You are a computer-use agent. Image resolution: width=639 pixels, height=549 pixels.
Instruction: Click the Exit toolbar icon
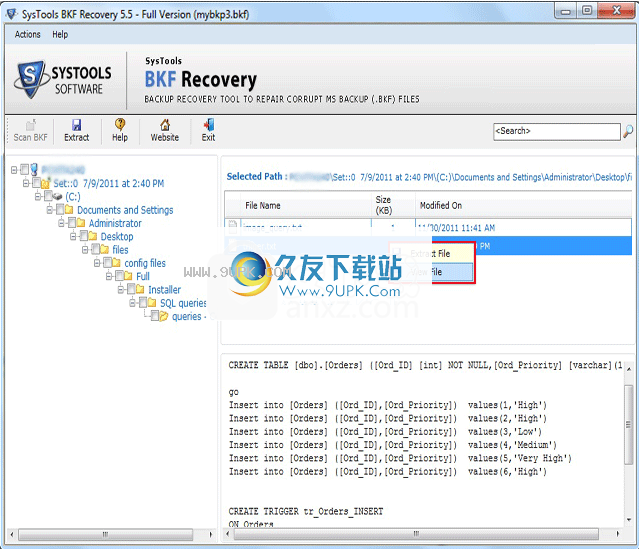[x=208, y=125]
